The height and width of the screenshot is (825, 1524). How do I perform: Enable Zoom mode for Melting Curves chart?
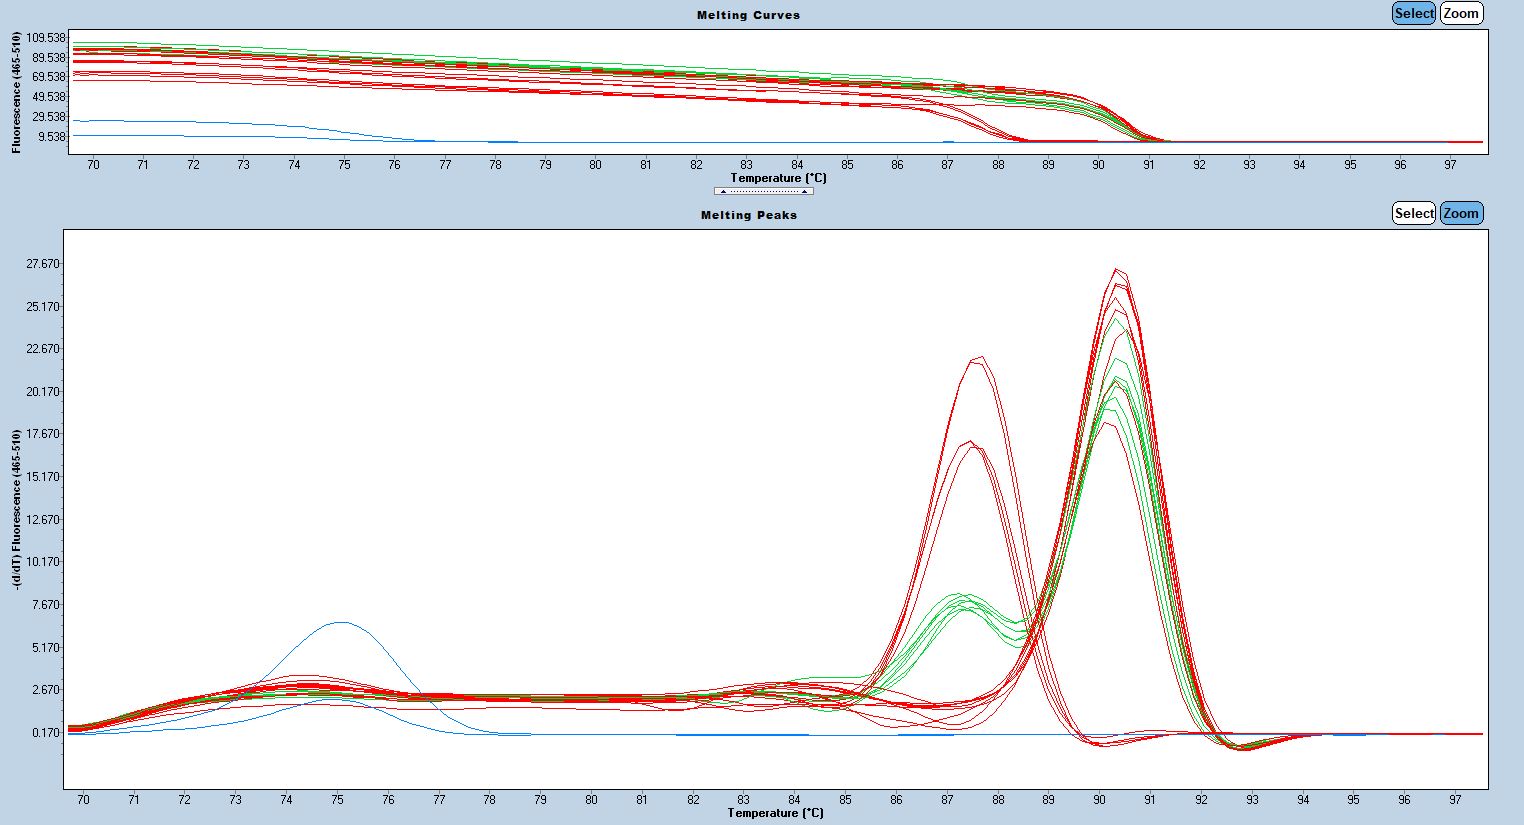point(1460,13)
